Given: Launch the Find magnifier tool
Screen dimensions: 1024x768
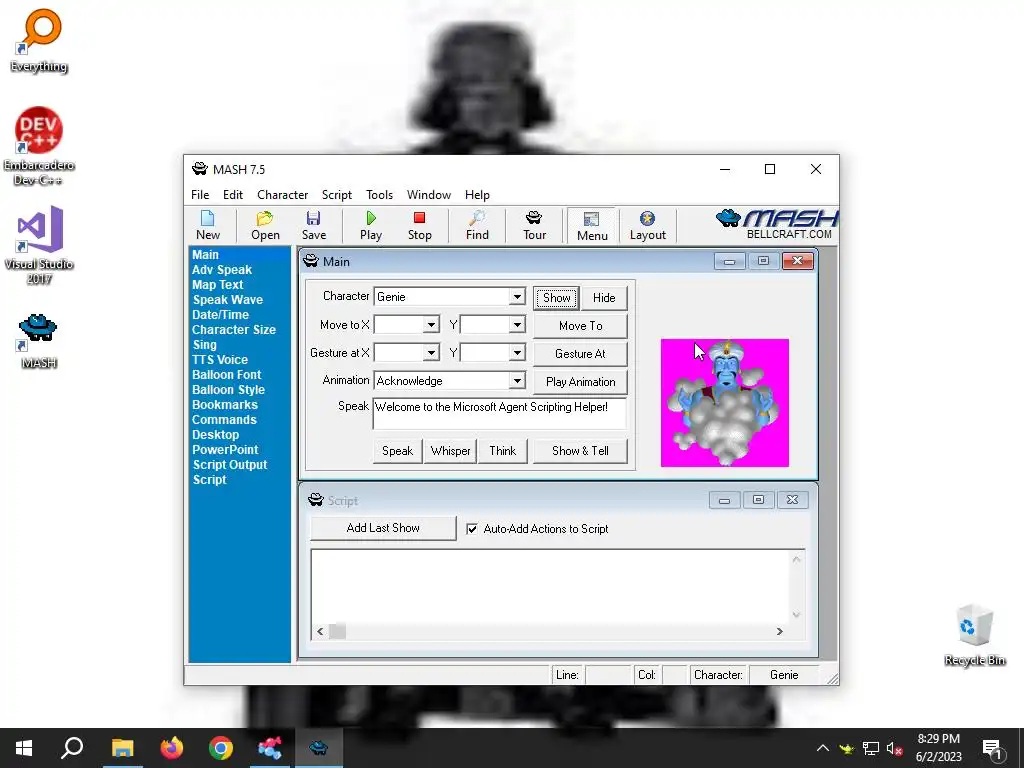Looking at the screenshot, I should click(x=477, y=225).
